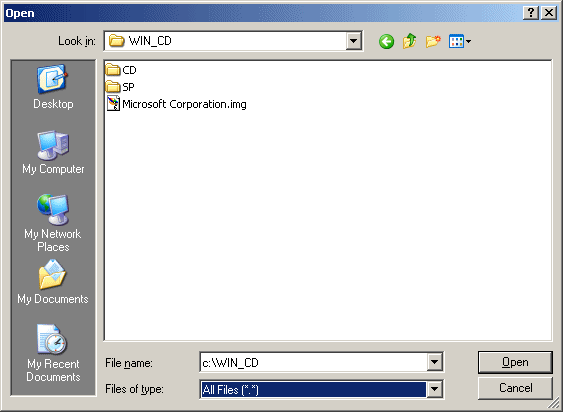
Task: Show My Recent Documents
Action: (53, 353)
